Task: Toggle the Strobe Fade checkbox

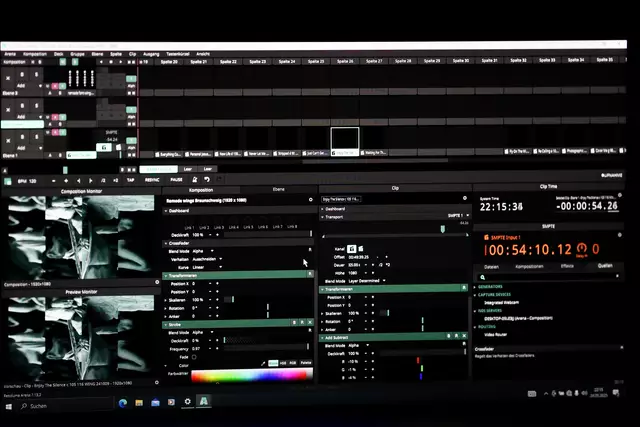Action: point(195,357)
